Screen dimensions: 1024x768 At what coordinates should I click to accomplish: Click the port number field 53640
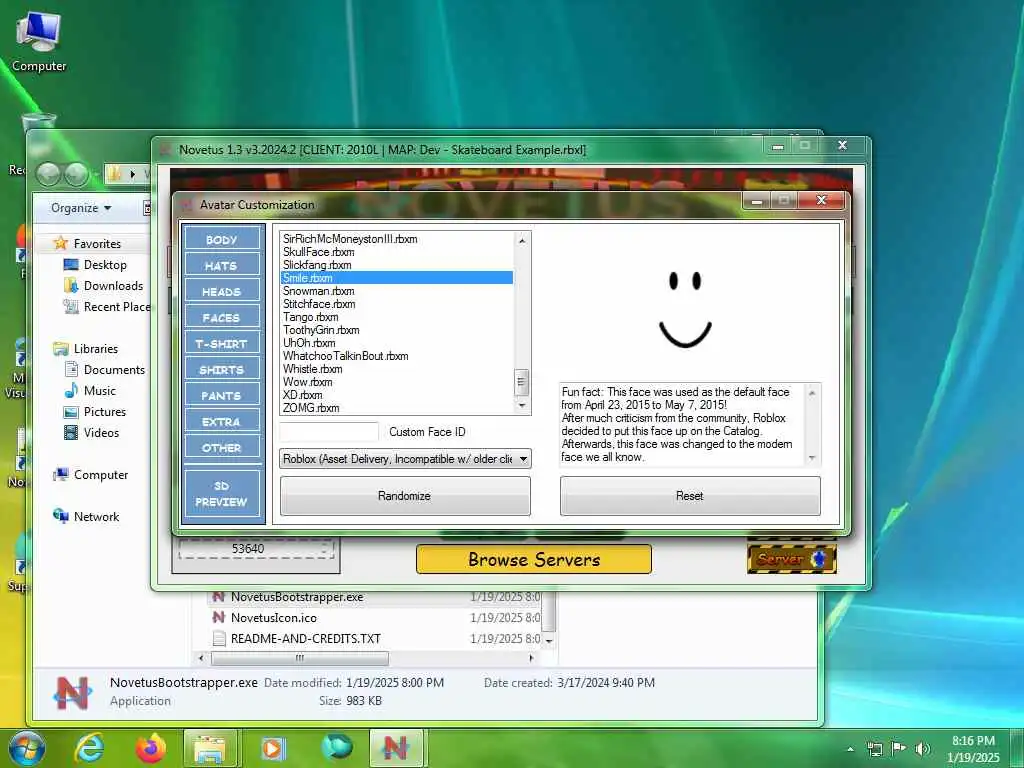click(256, 549)
